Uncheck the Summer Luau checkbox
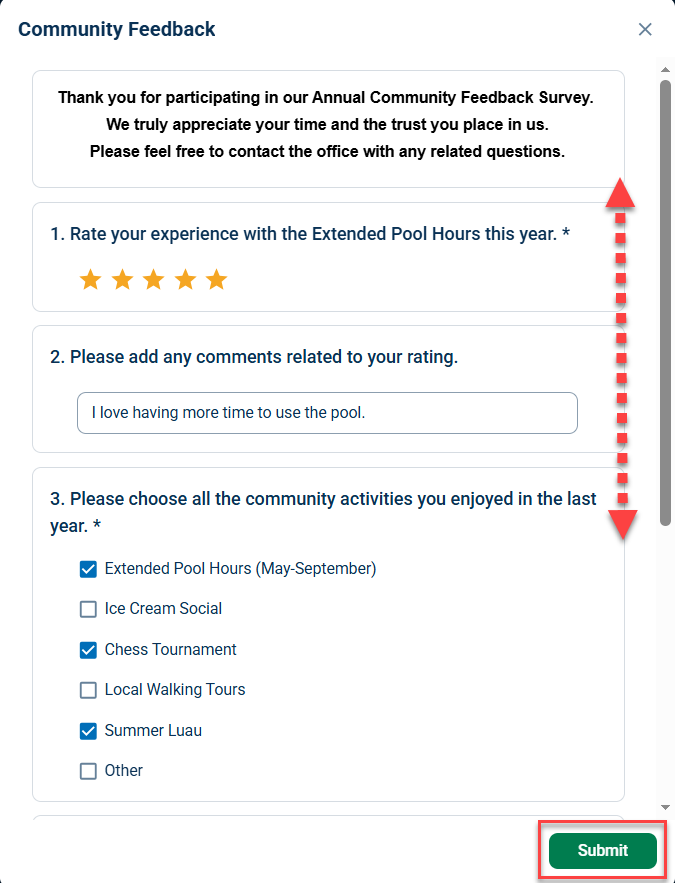The image size is (675, 883). [x=88, y=731]
